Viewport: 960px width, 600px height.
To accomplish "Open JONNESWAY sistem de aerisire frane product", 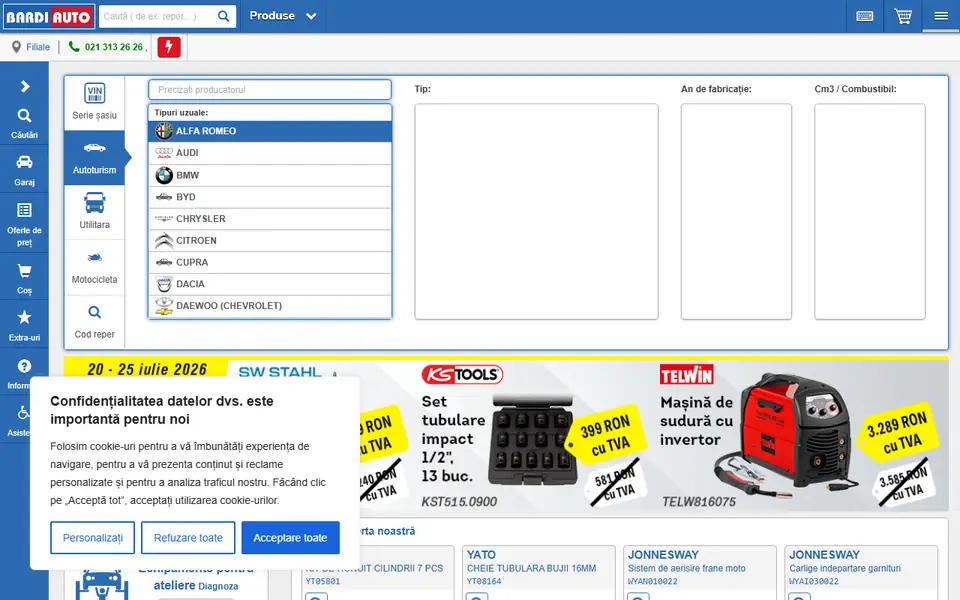I will (700, 573).
